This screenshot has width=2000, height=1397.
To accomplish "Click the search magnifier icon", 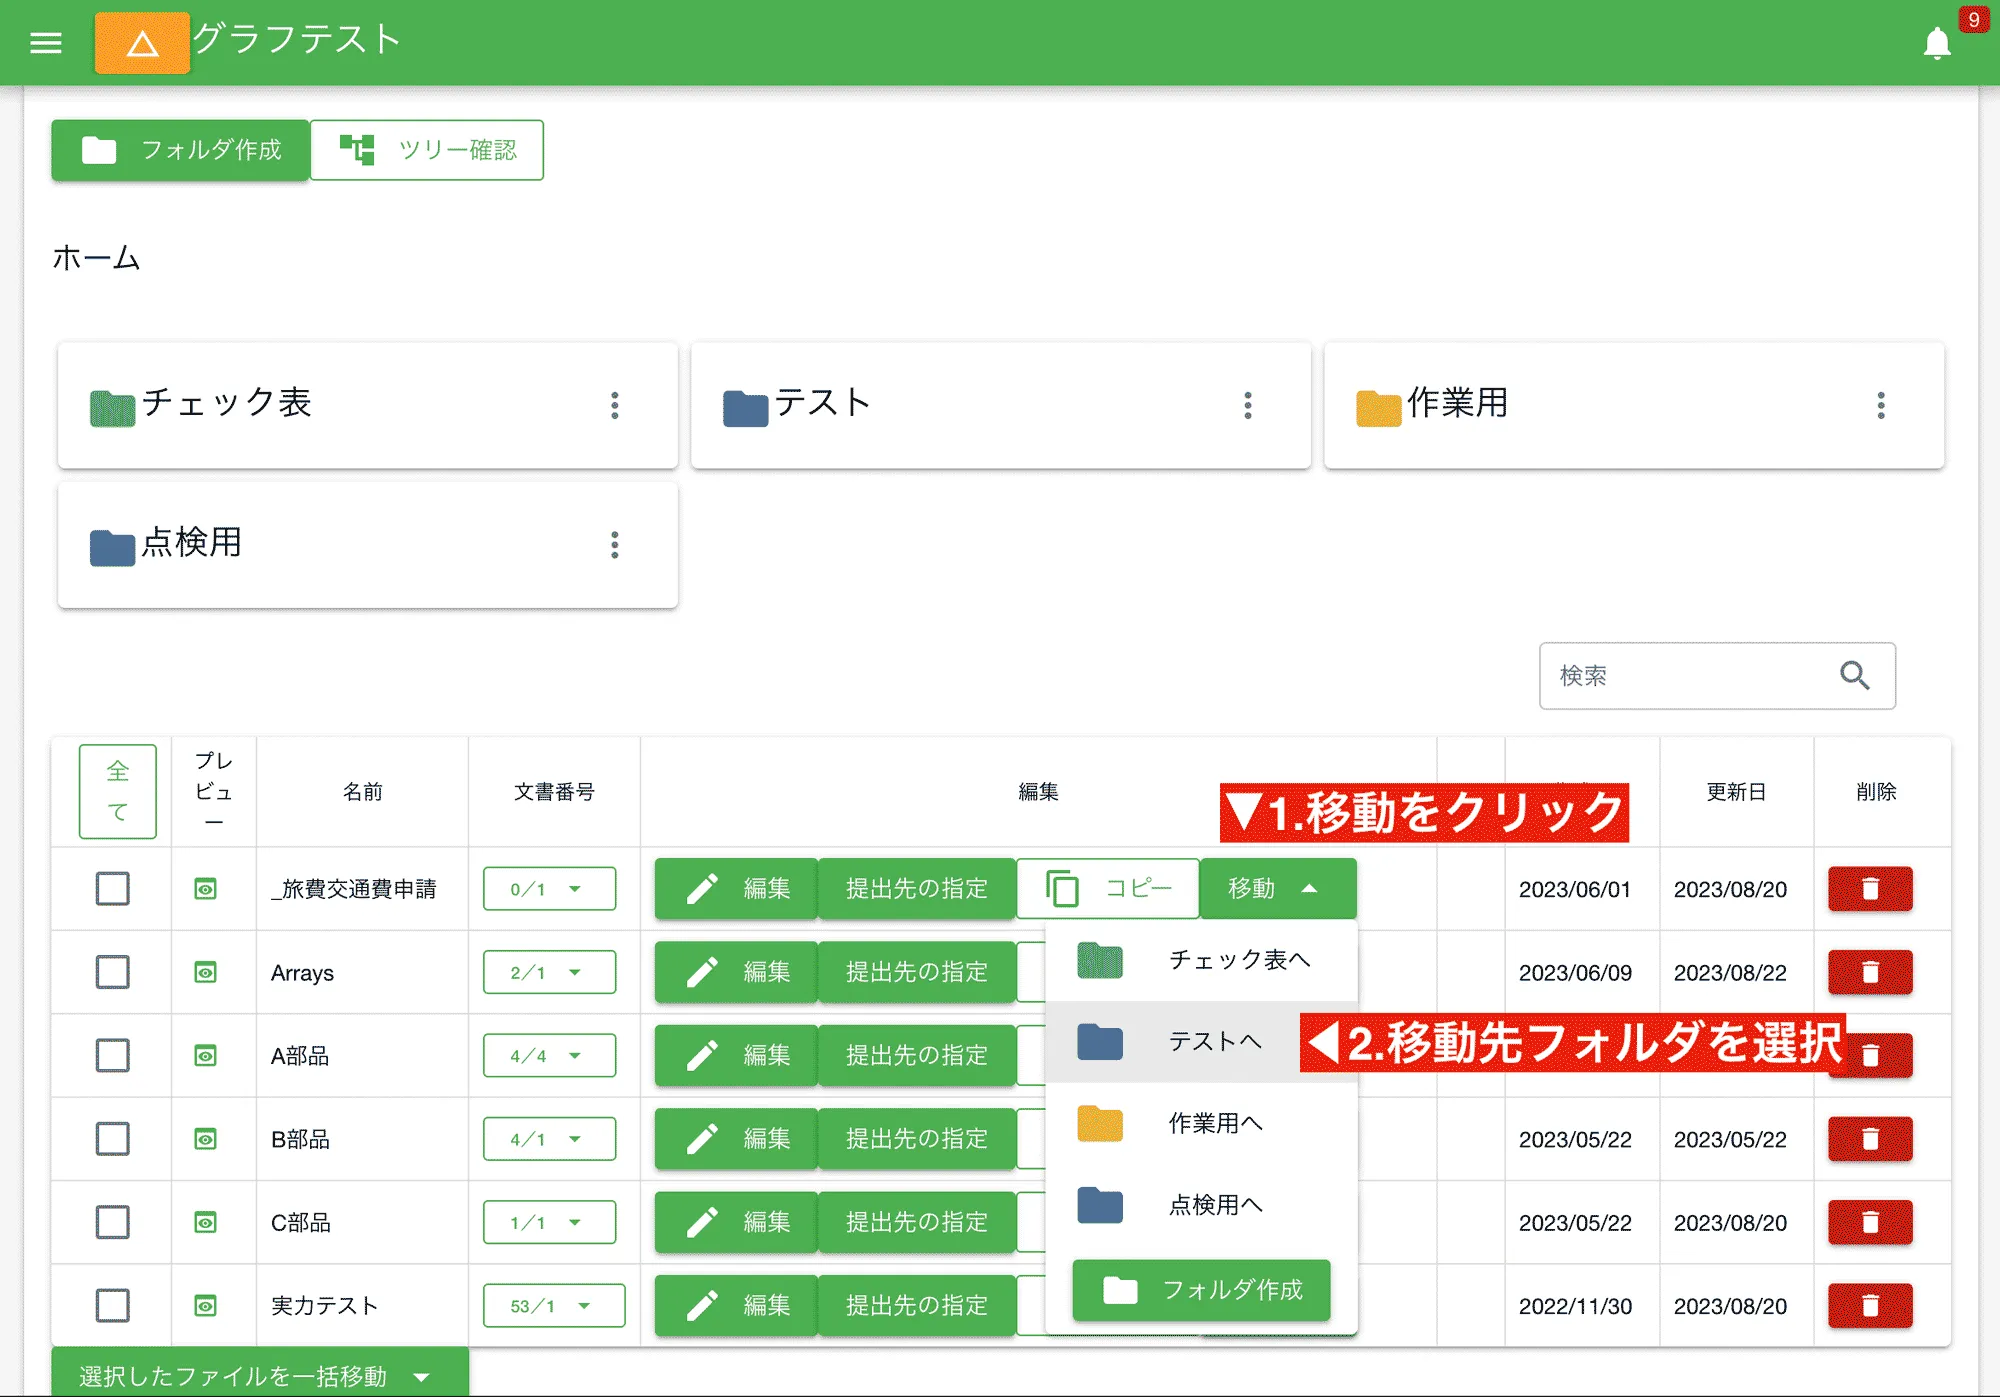I will click(1855, 676).
